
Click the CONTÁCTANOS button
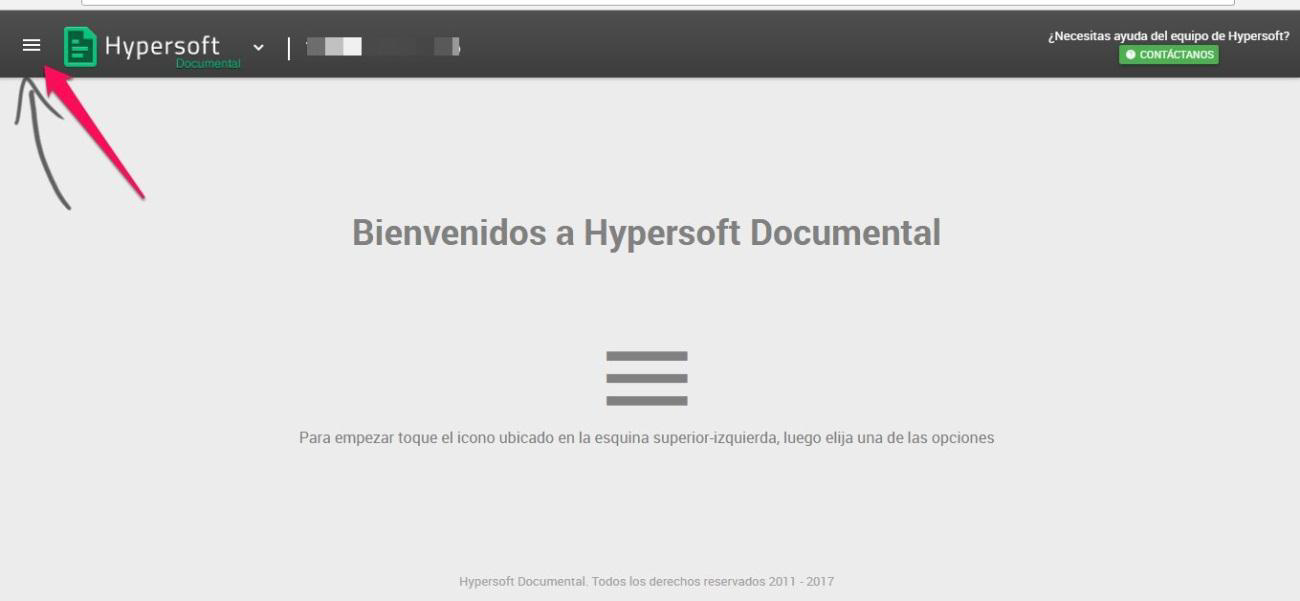(1169, 55)
